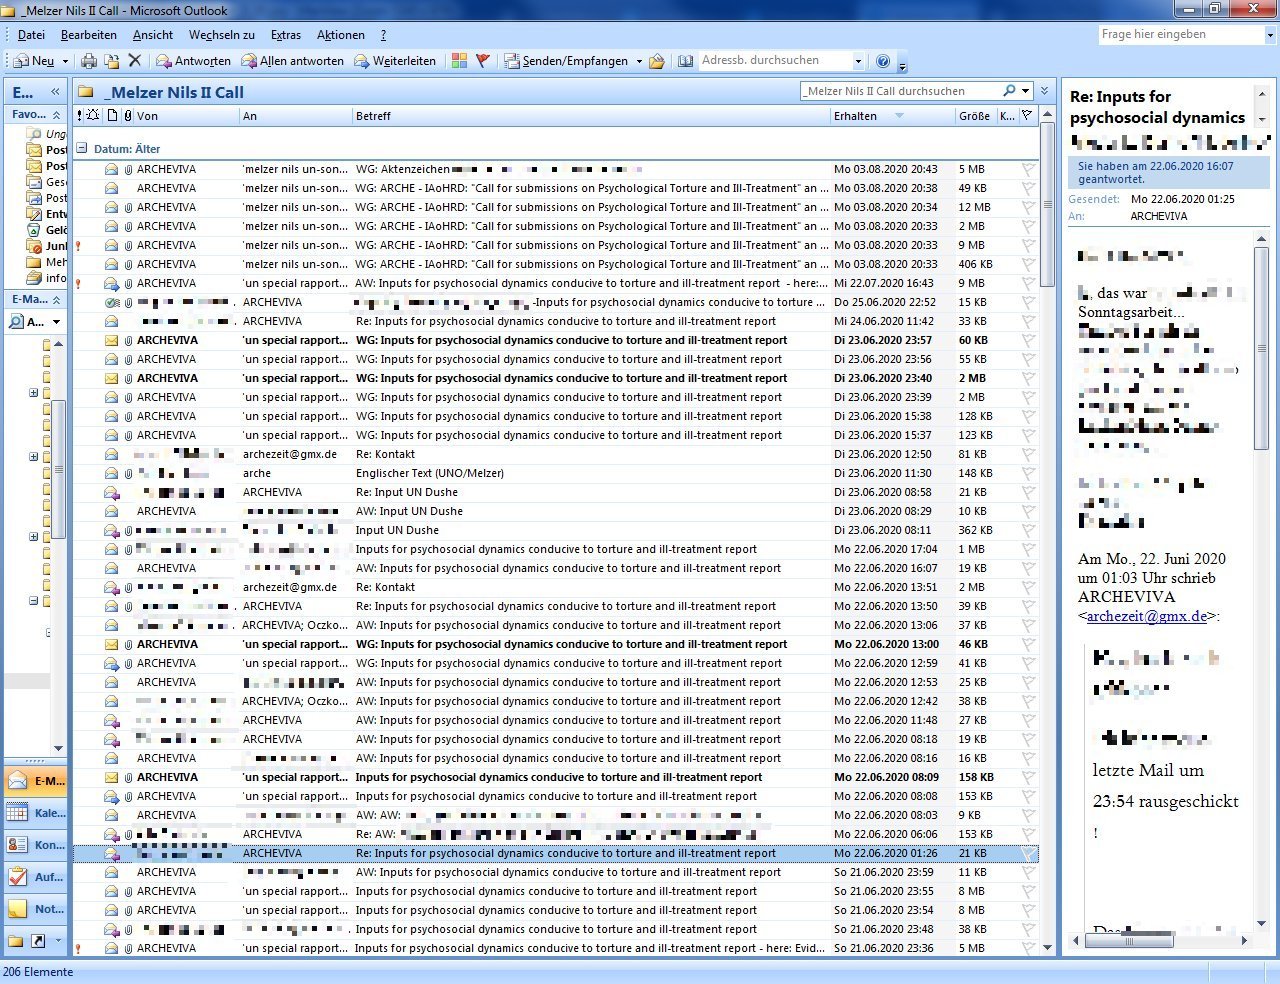This screenshot has width=1280, height=984.
Task: Open the Extras menu
Action: click(x=286, y=35)
